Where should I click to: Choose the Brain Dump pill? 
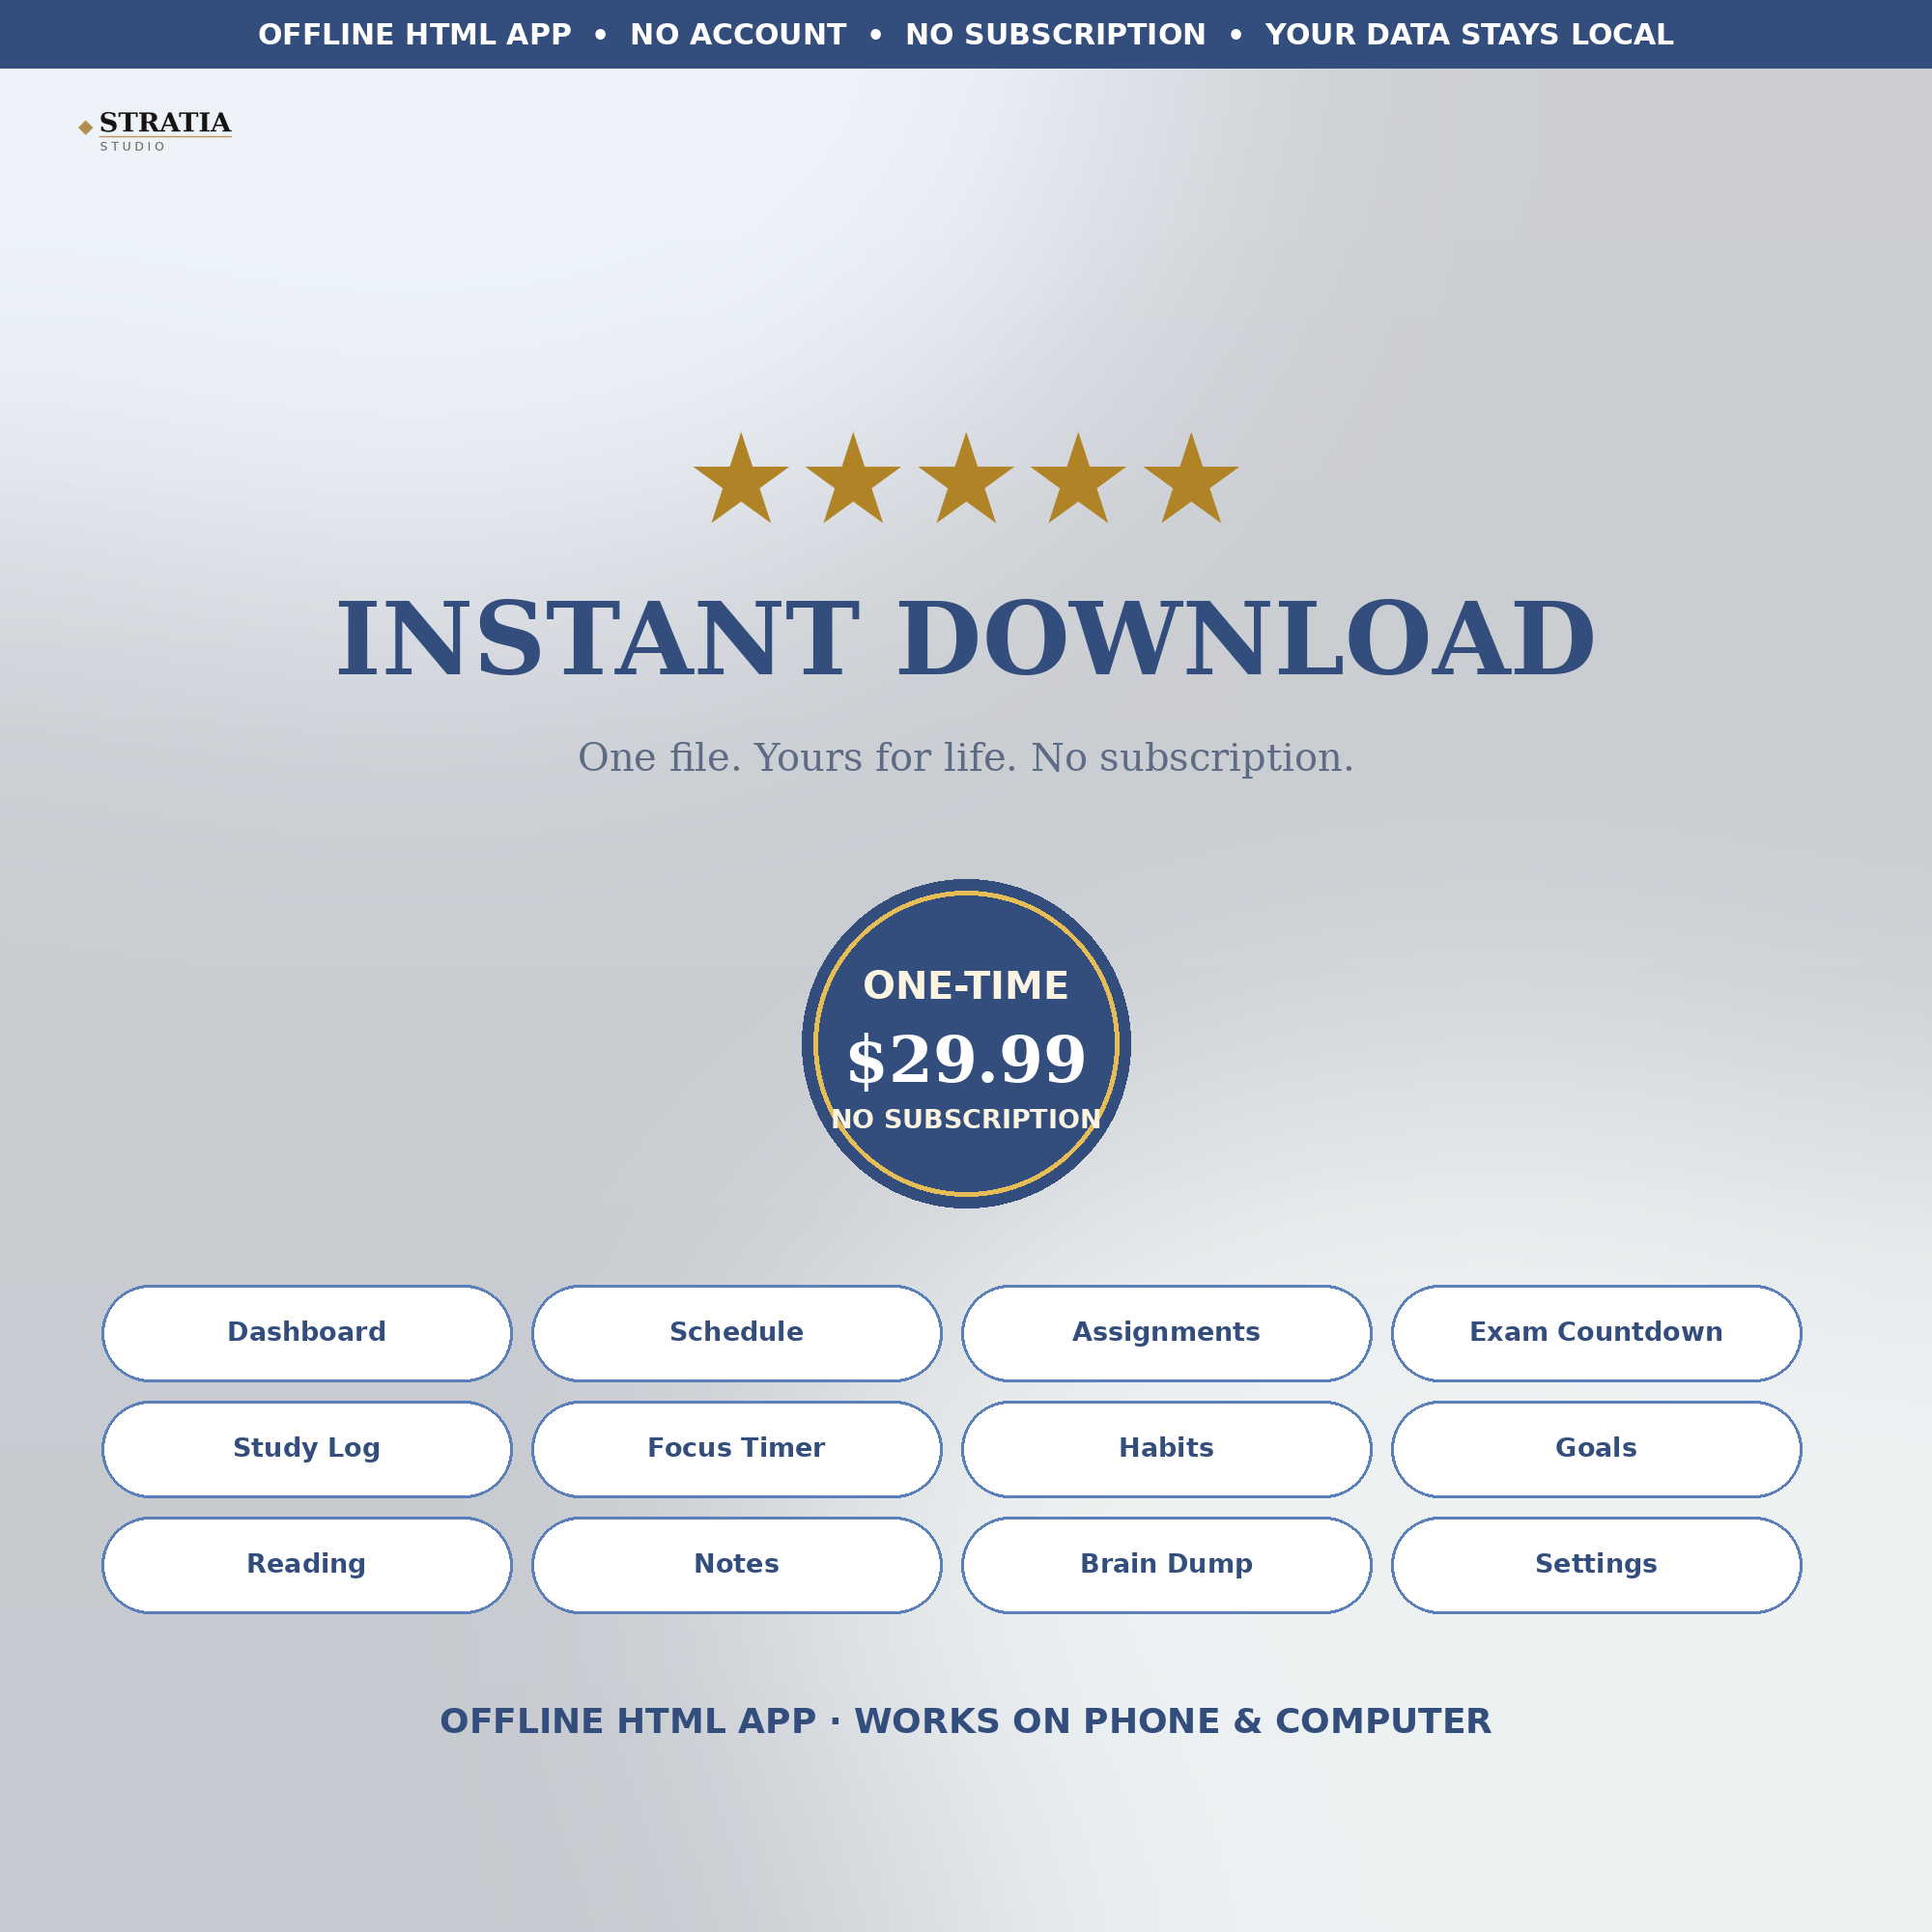click(x=1167, y=1565)
